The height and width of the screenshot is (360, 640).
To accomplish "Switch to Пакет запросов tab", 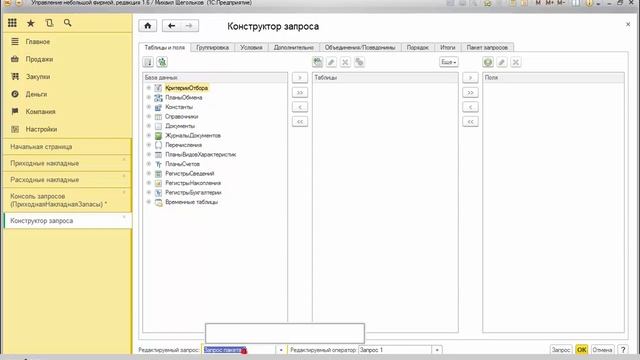I will tap(487, 47).
